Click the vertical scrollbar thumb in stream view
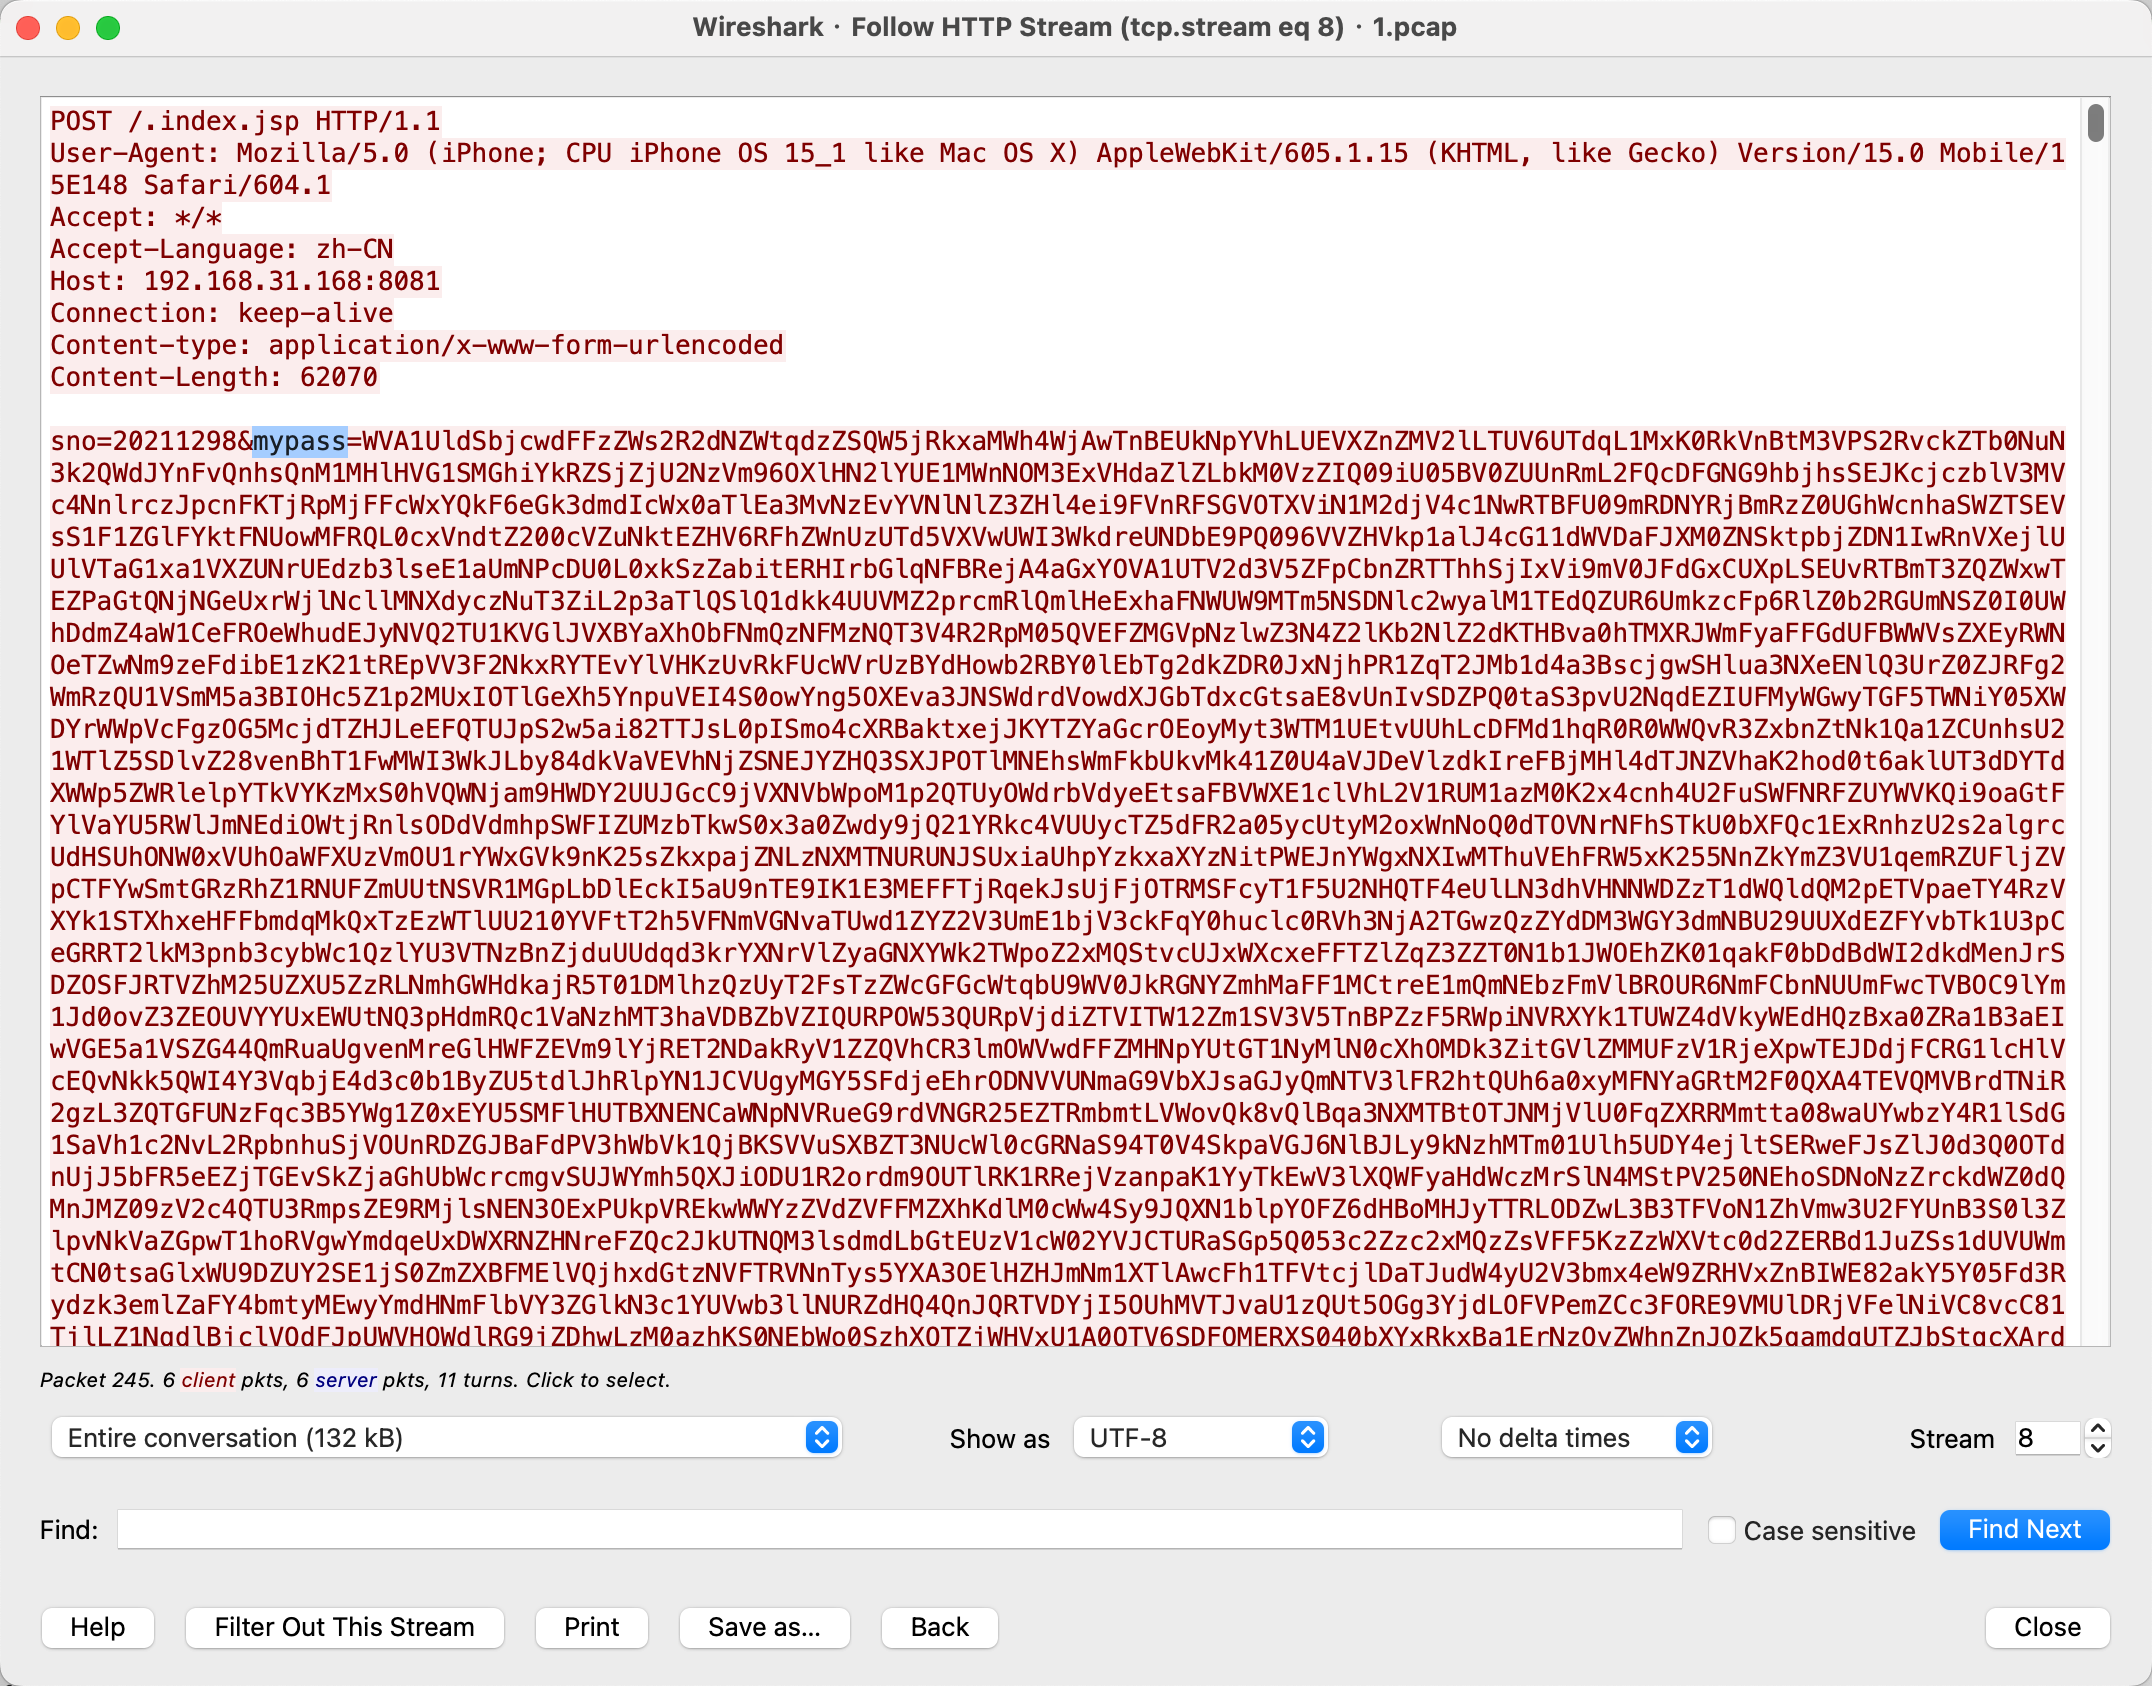Viewport: 2152px width, 1686px height. pyautogui.click(x=2095, y=123)
